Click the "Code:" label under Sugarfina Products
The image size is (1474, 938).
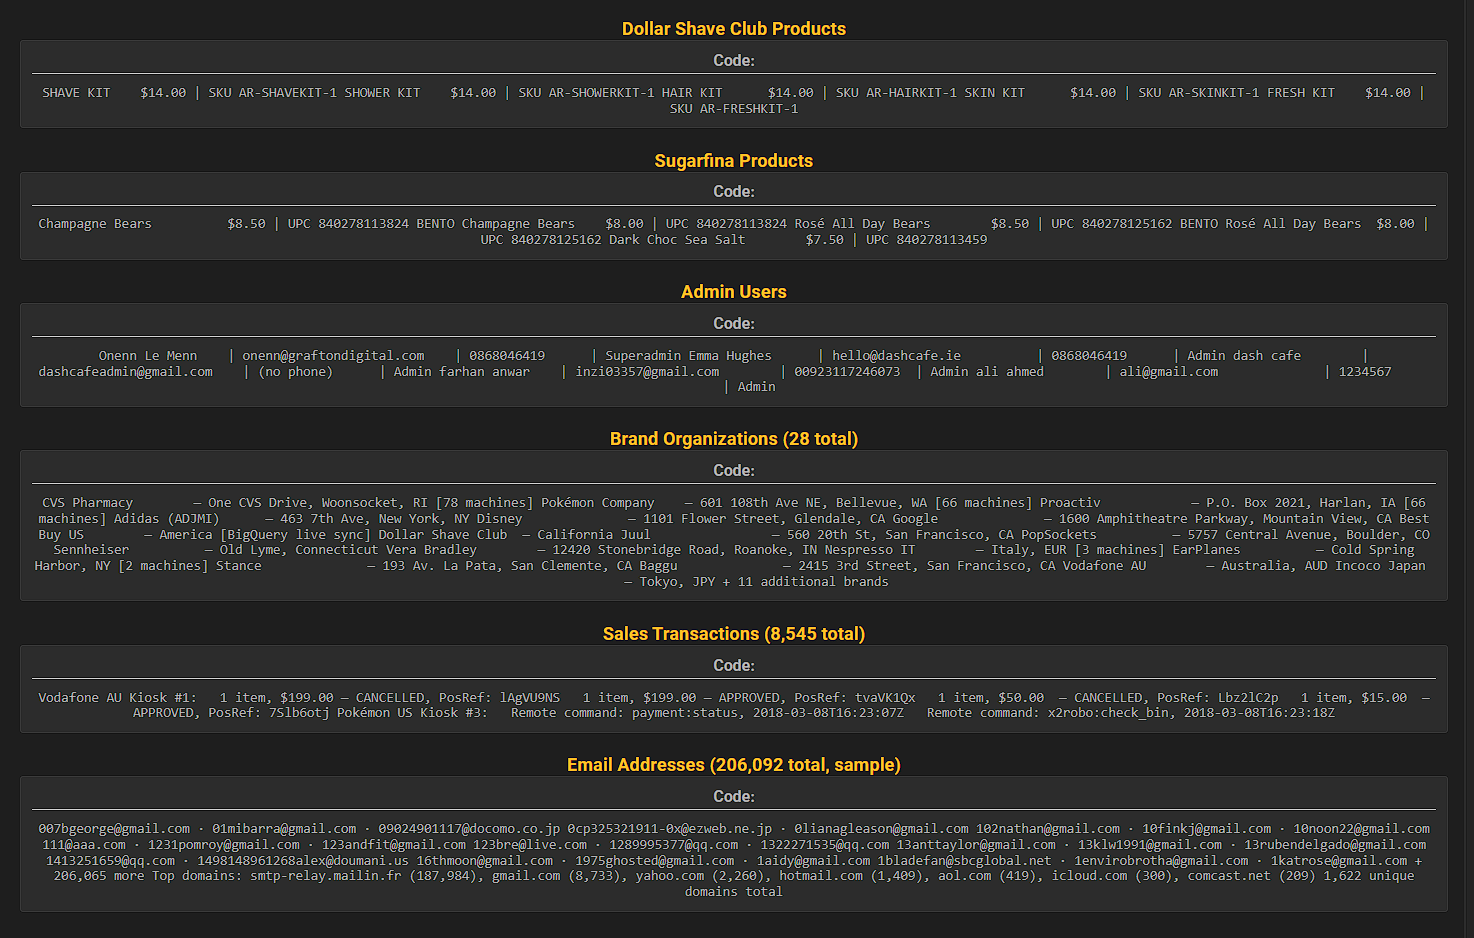(x=734, y=192)
